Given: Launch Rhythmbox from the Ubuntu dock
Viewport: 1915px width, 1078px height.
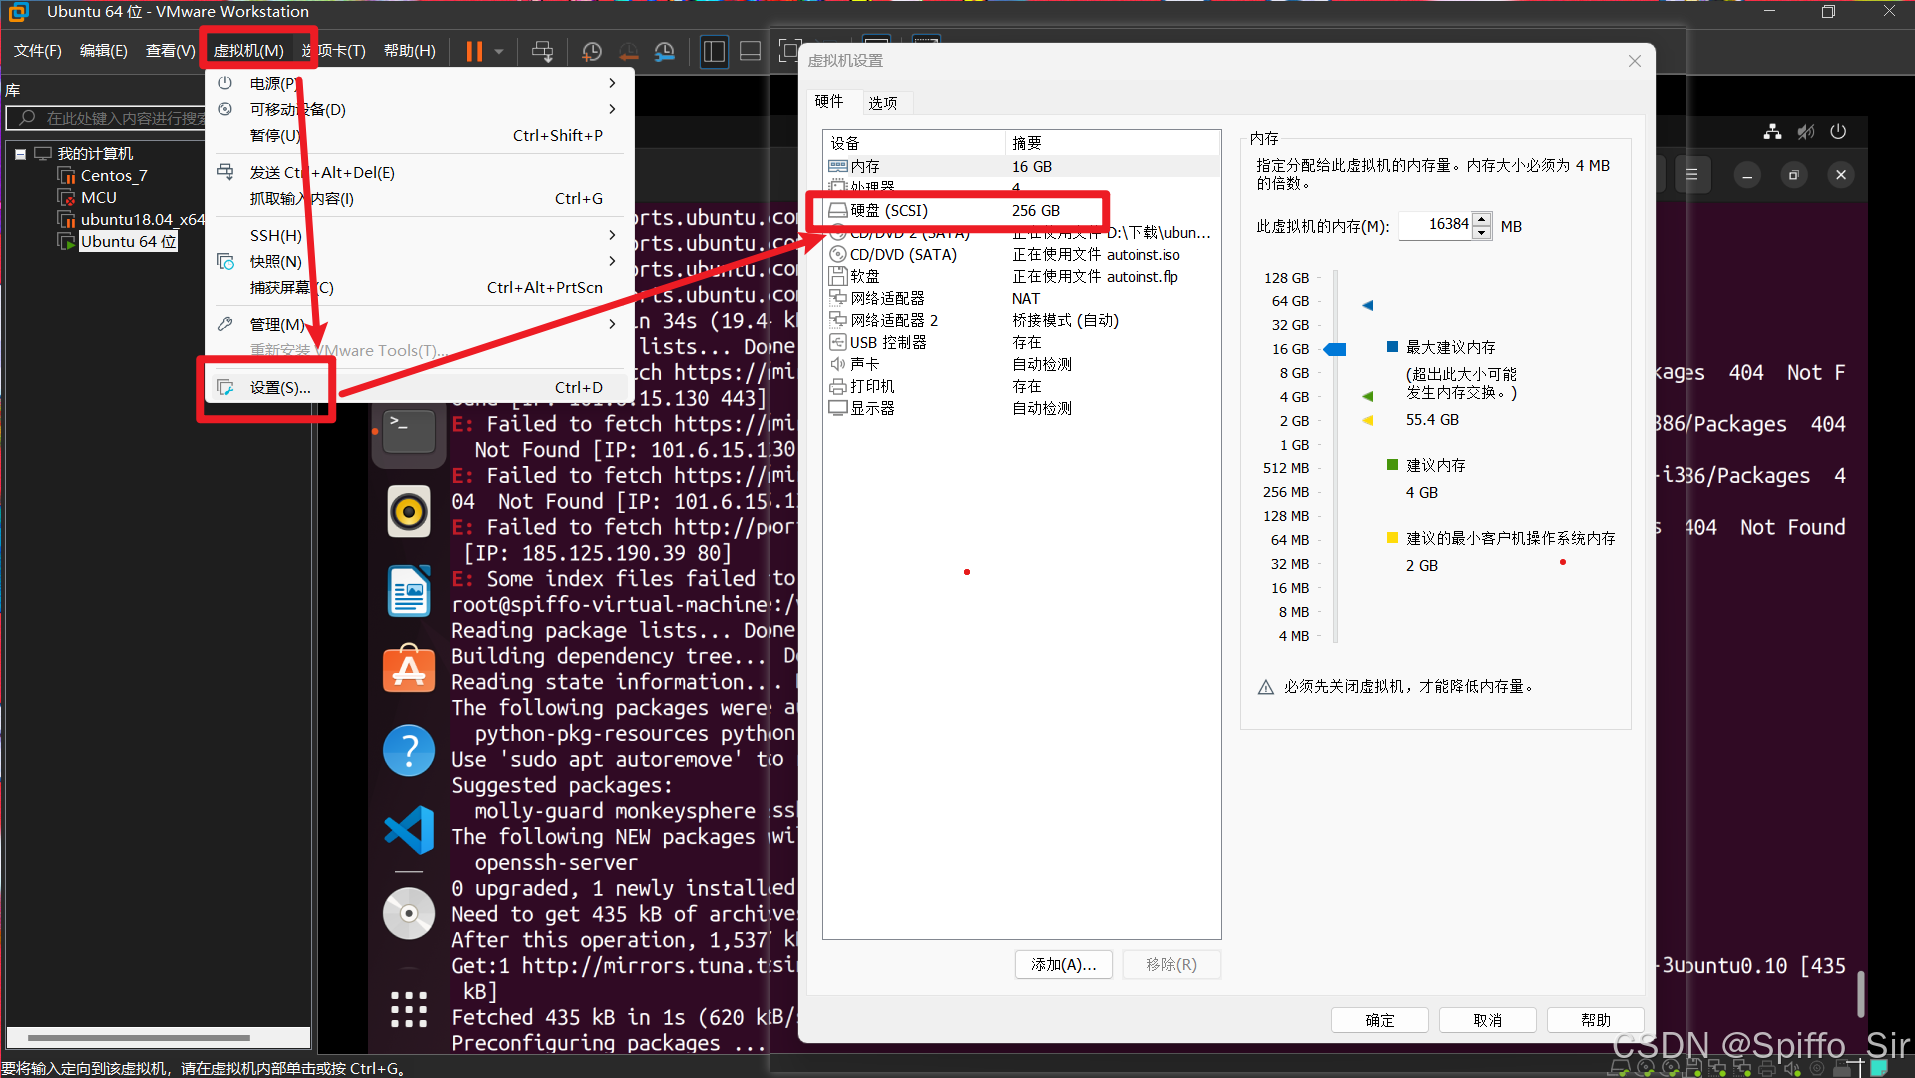Looking at the screenshot, I should (409, 511).
